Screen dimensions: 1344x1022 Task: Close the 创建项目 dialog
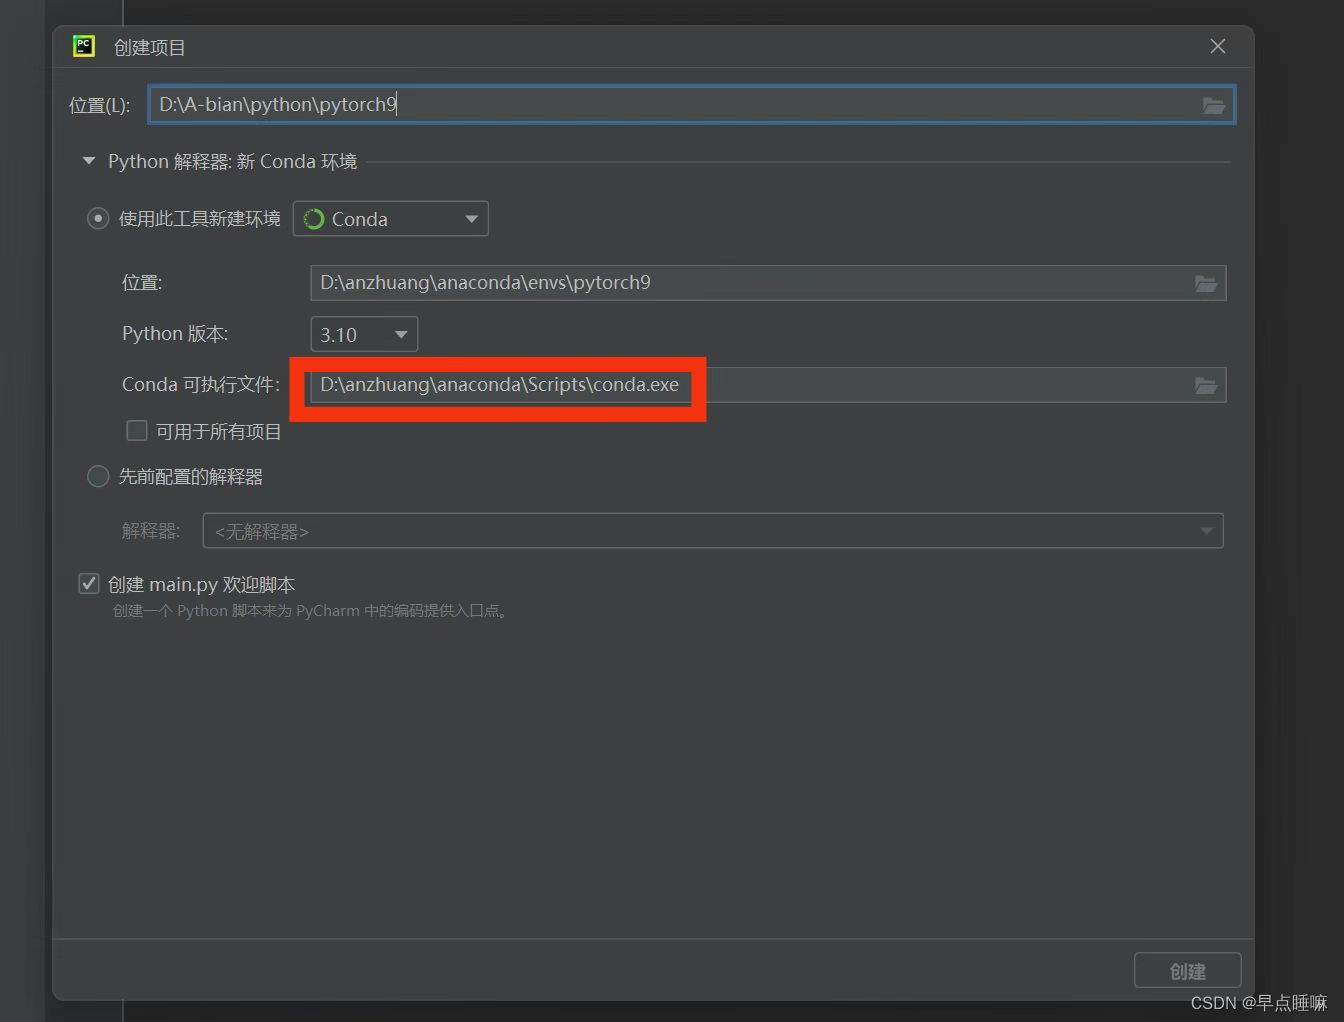point(1218,46)
